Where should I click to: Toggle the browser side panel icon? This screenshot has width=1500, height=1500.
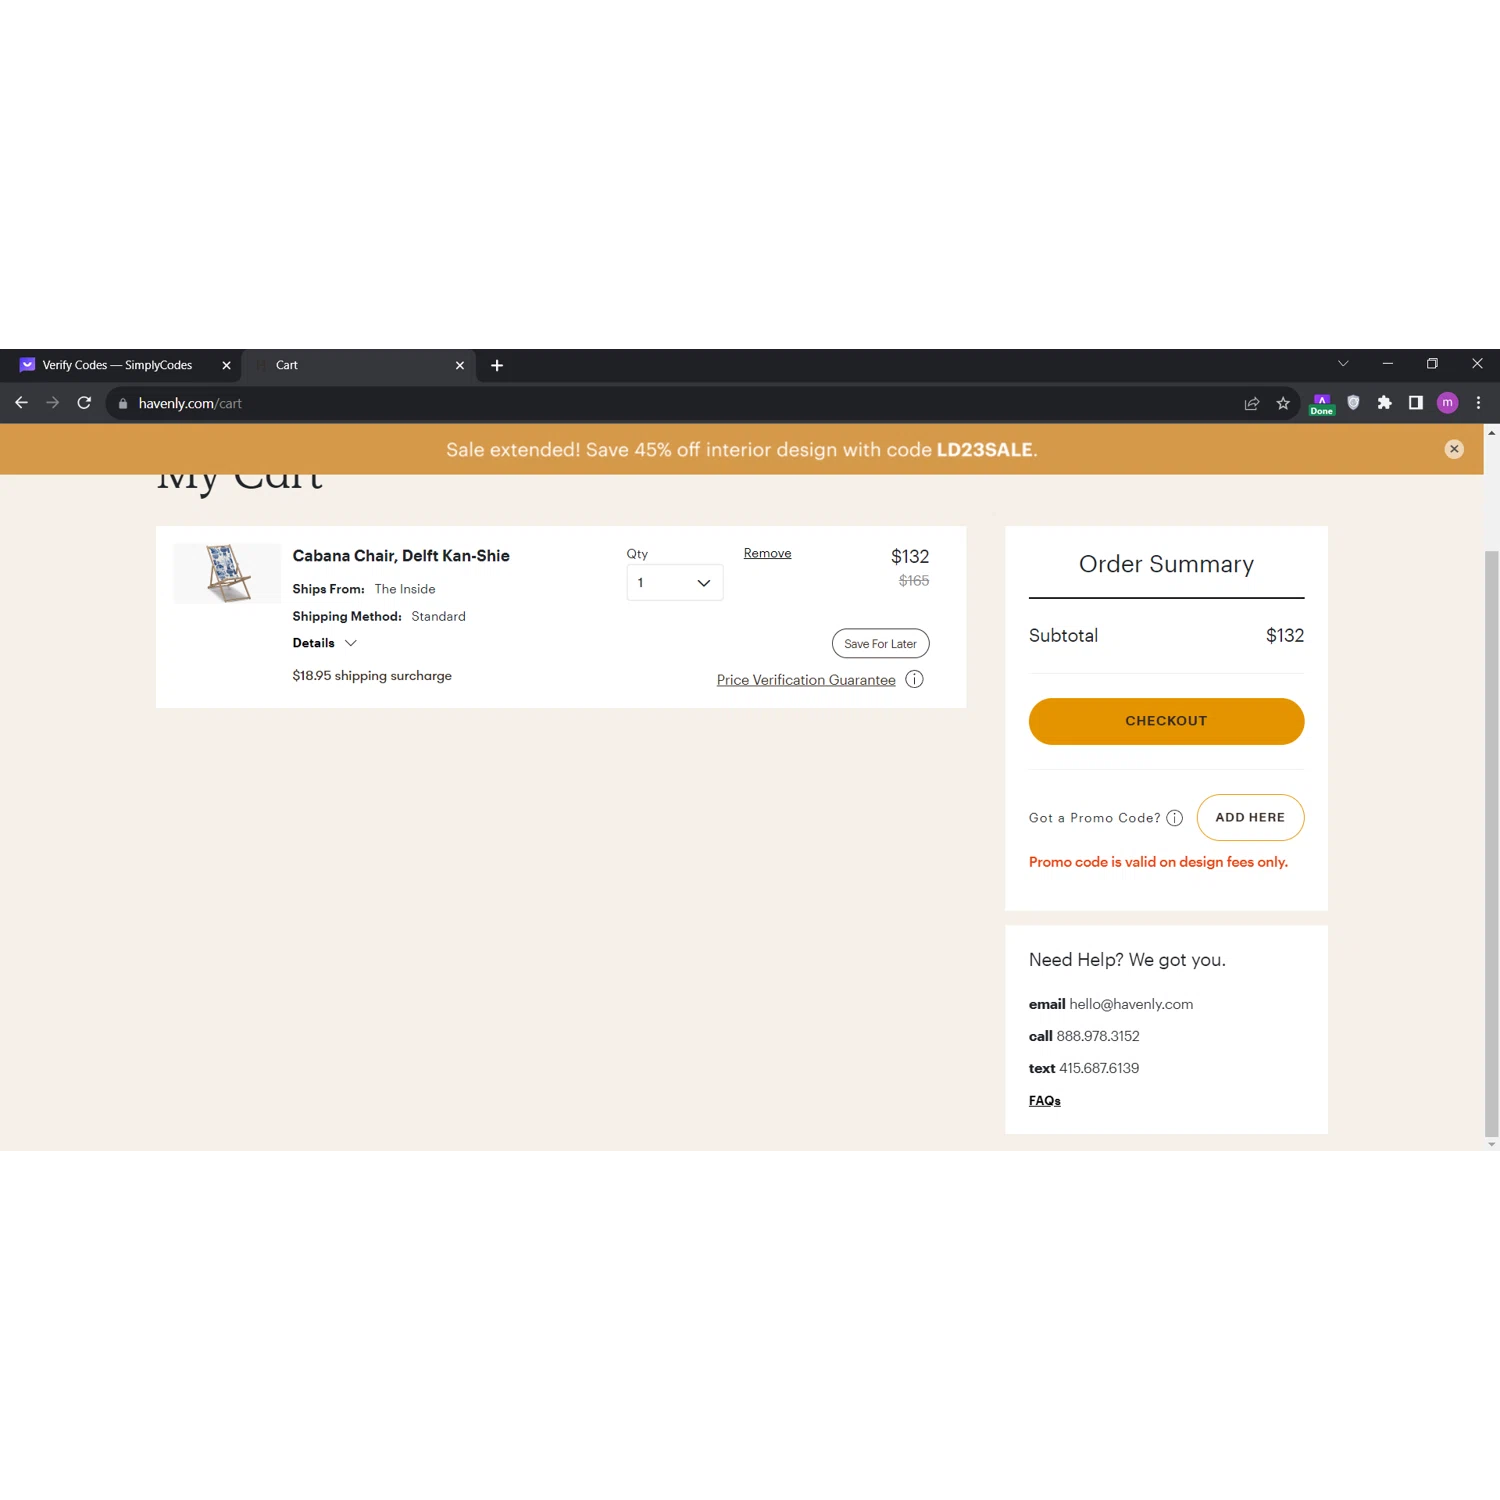tap(1415, 403)
